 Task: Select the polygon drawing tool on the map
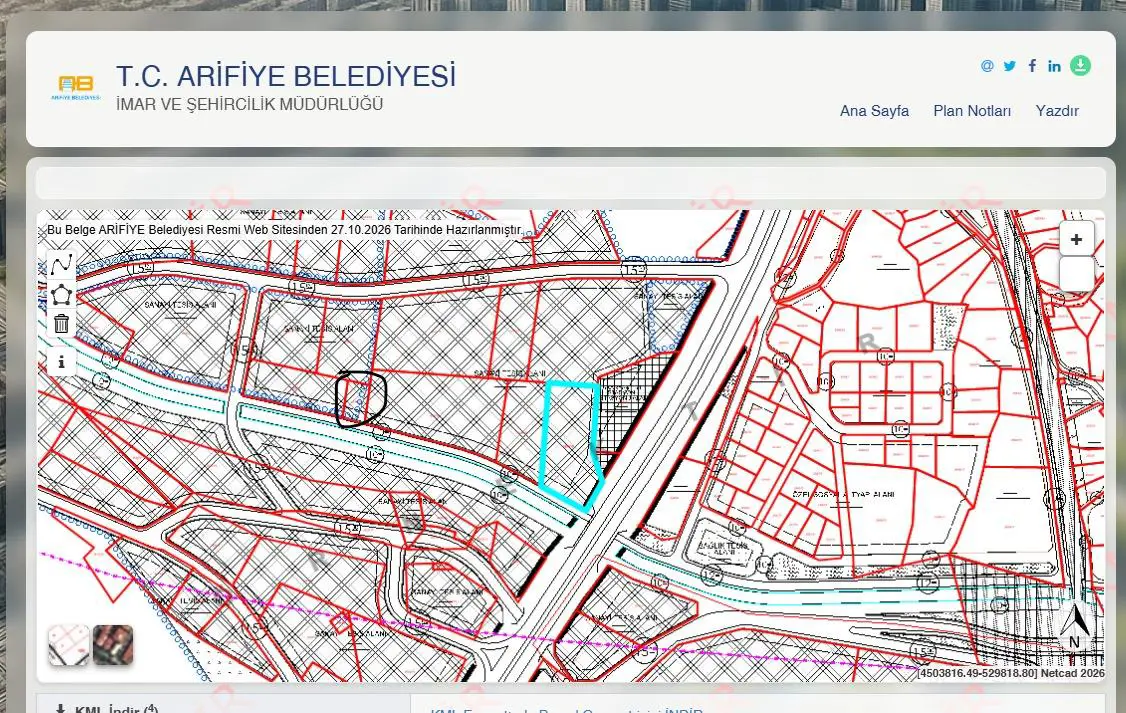(x=62, y=294)
